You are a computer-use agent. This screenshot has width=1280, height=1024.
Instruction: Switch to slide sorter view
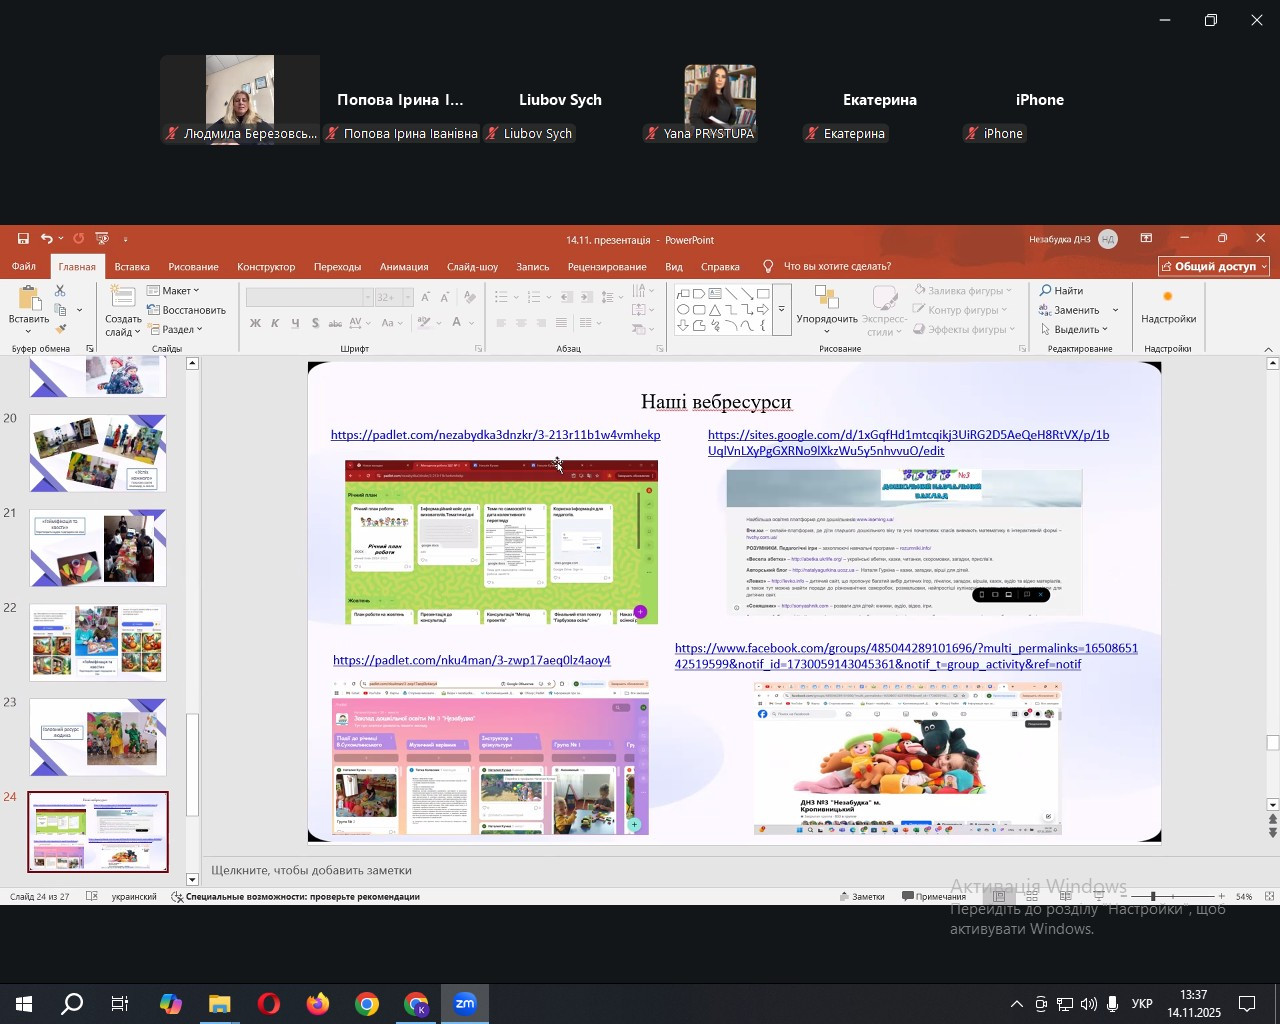pyautogui.click(x=1032, y=897)
